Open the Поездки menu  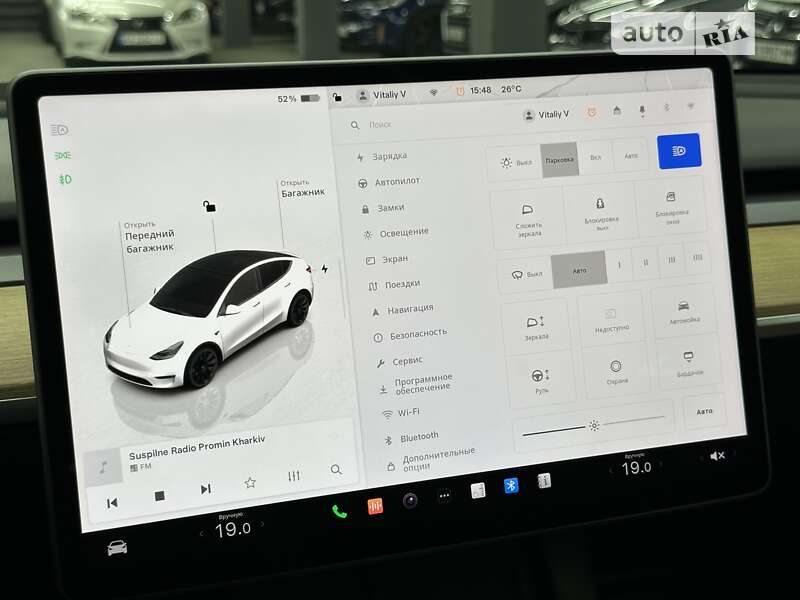click(394, 285)
